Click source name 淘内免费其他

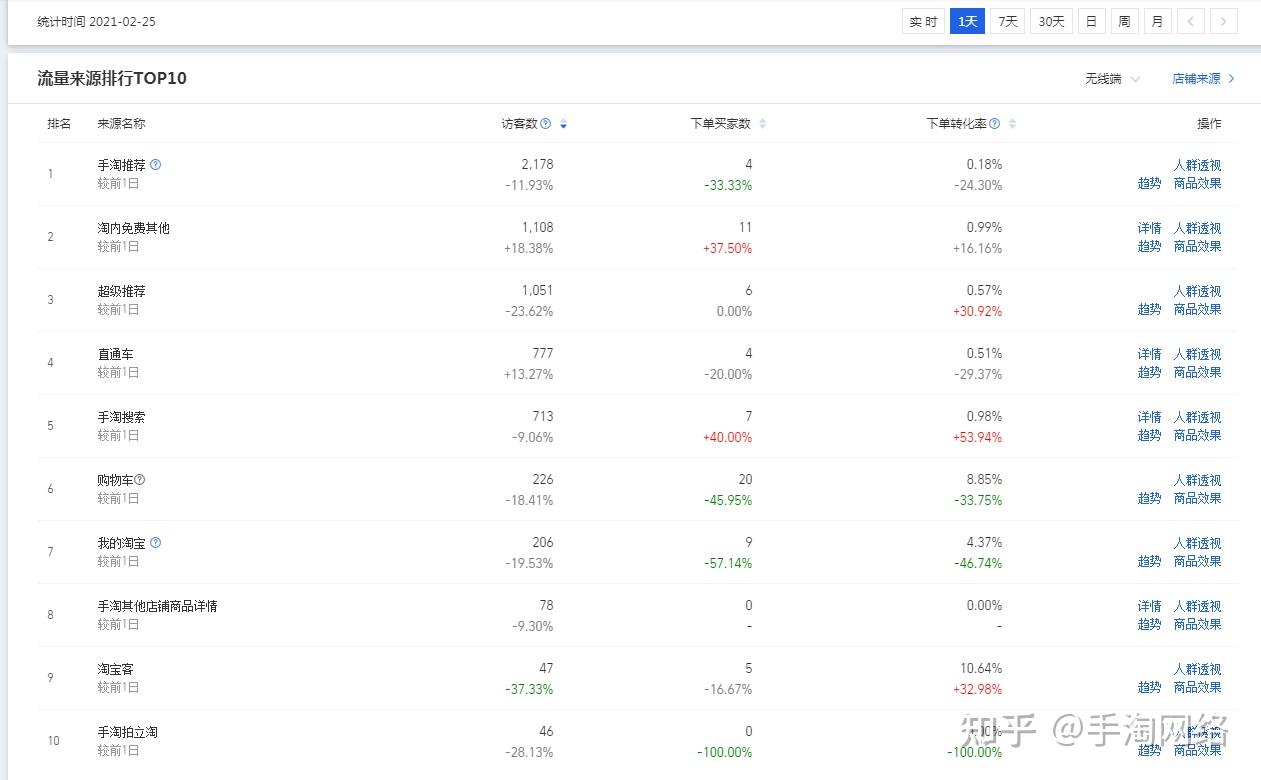133,228
